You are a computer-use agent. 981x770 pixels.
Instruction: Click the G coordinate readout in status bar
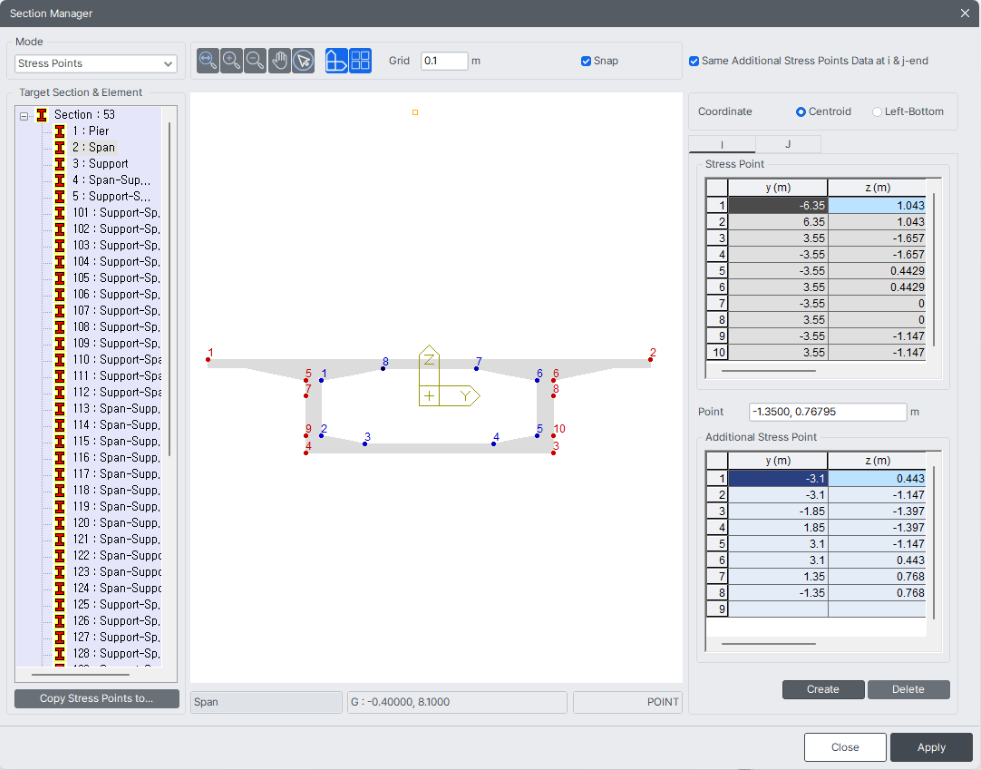[x=457, y=702]
